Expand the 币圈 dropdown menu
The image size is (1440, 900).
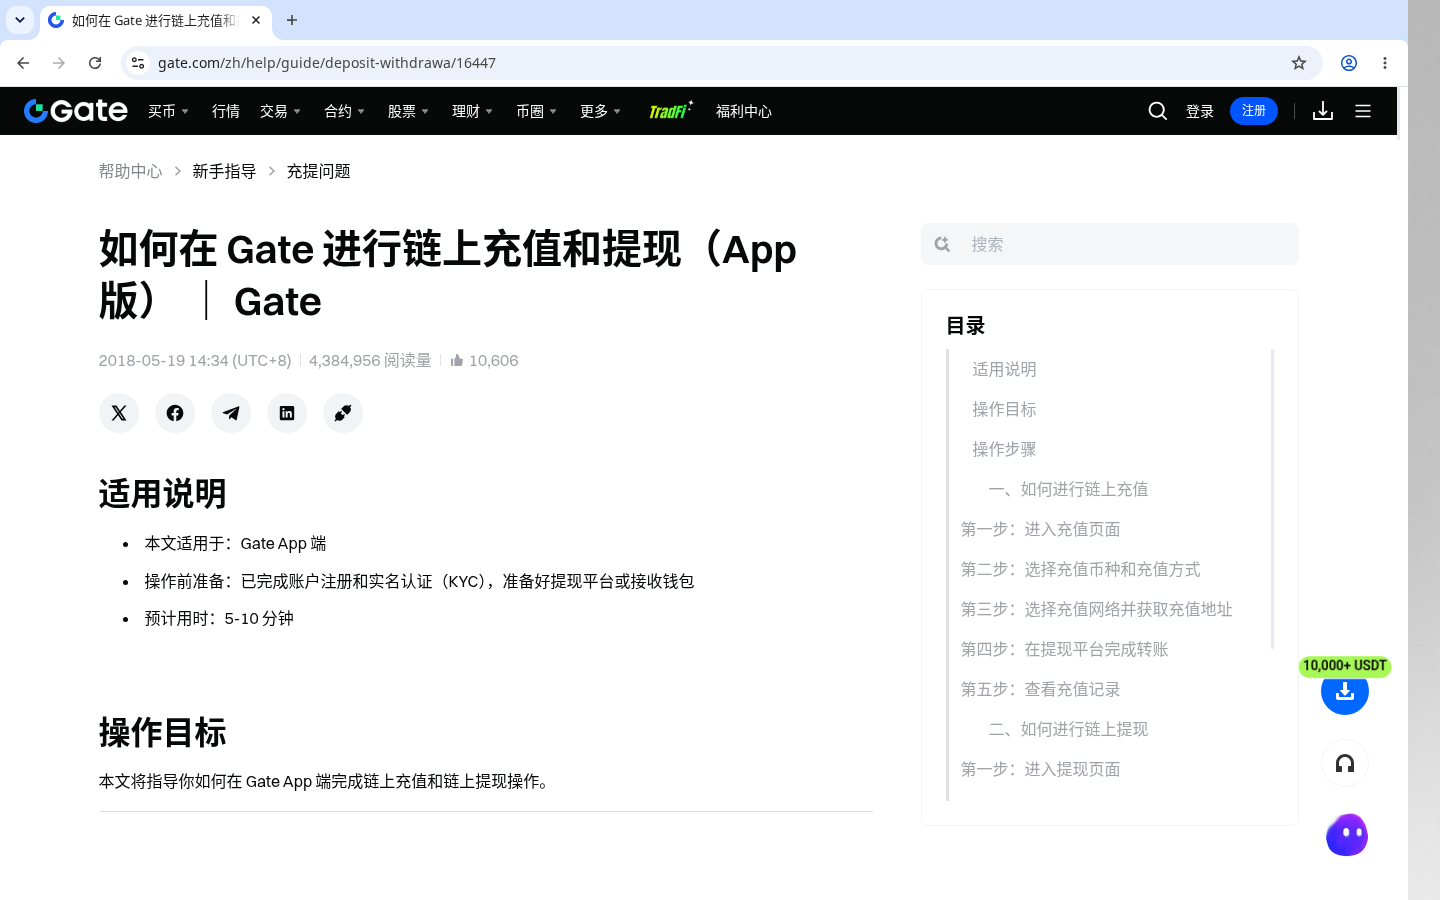click(536, 111)
